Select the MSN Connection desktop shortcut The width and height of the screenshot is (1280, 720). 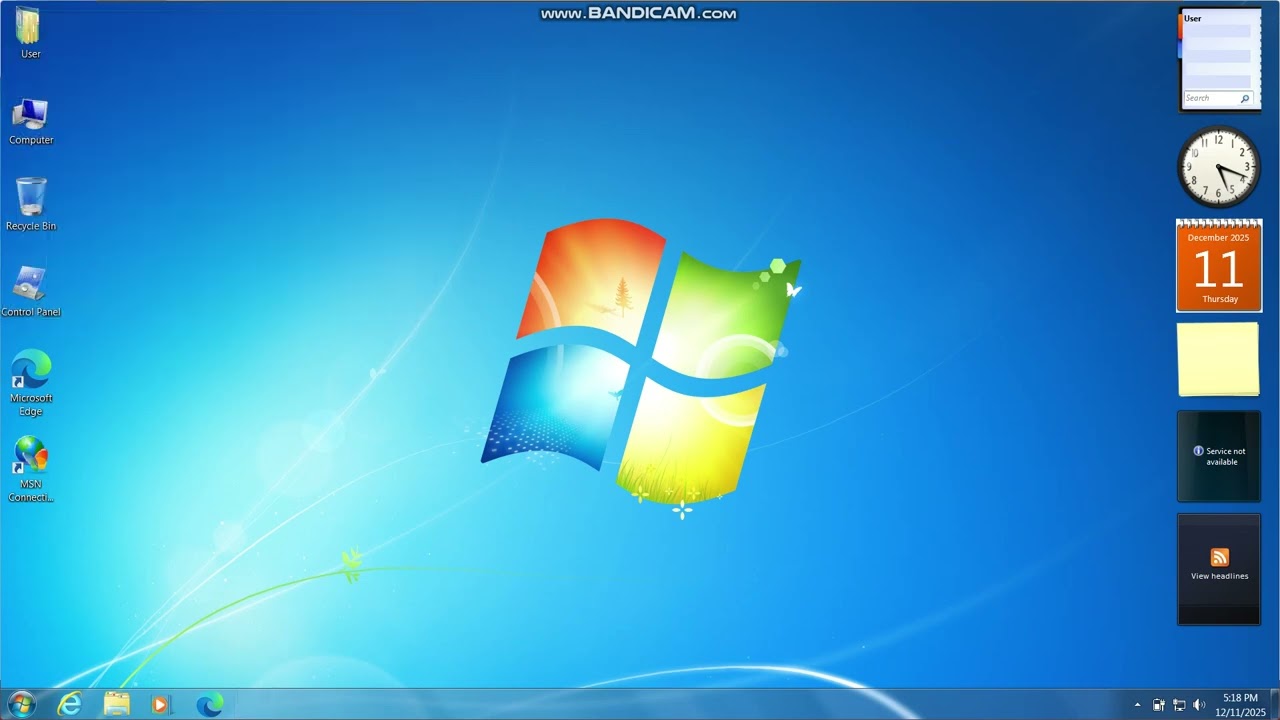click(x=31, y=469)
